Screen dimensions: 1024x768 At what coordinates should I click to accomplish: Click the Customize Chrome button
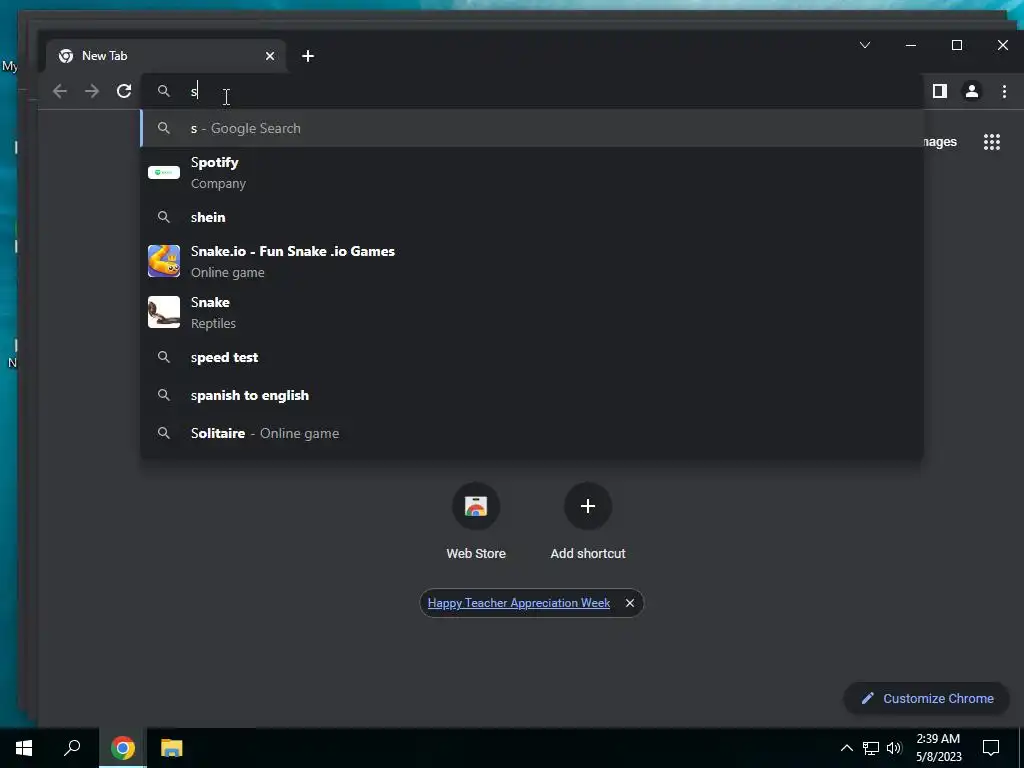point(927,698)
